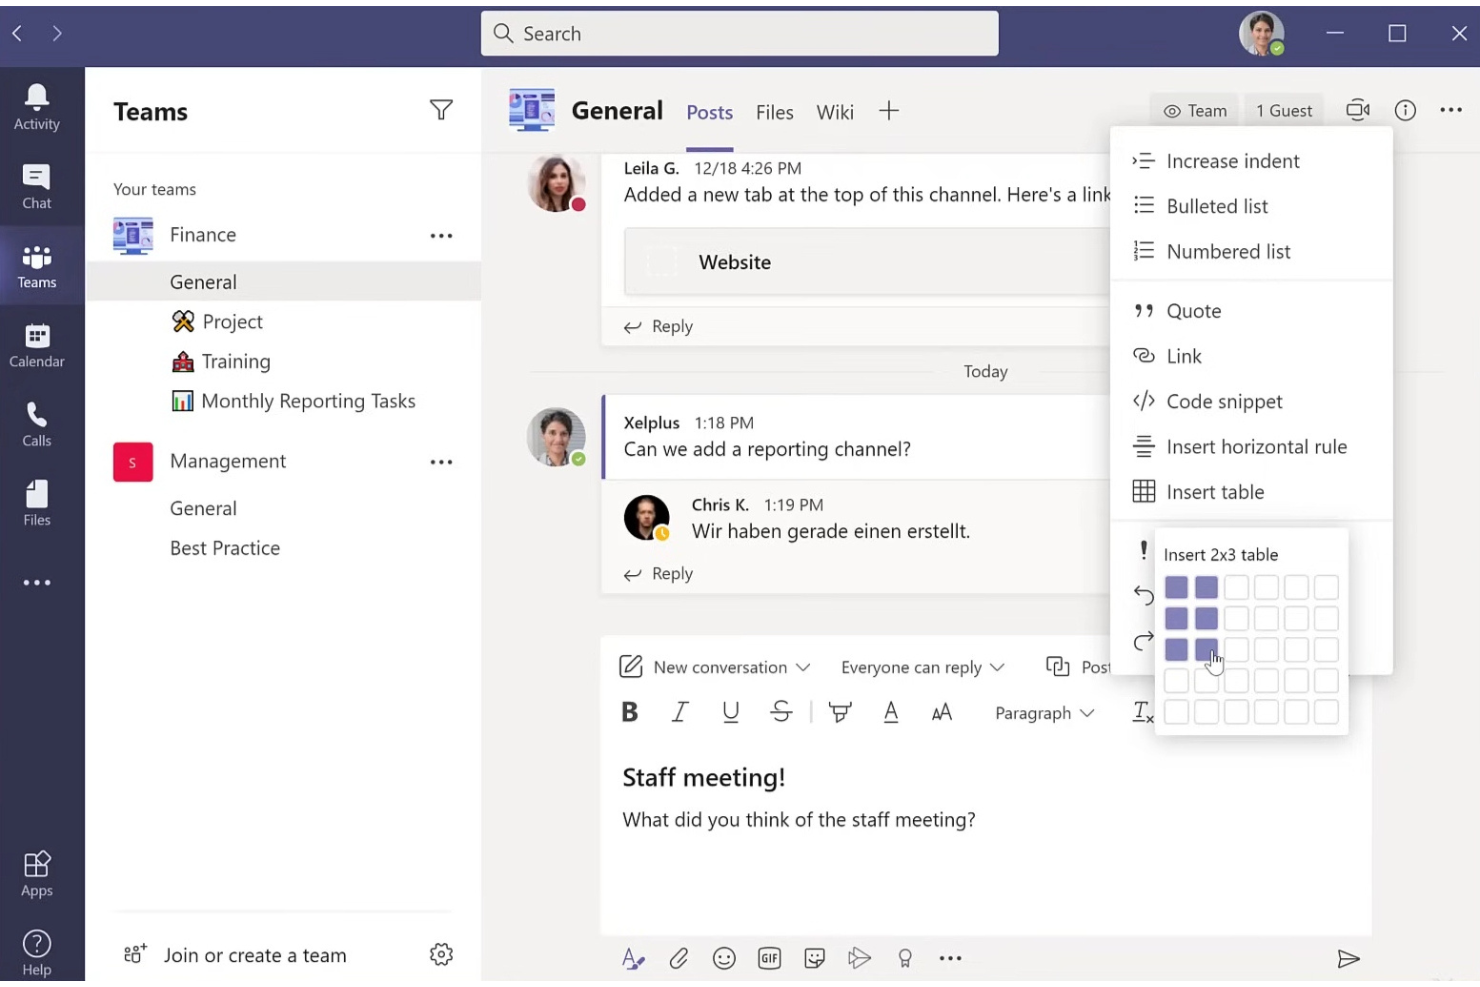The width and height of the screenshot is (1480, 987).
Task: Toggle italic formatting on
Action: click(679, 712)
